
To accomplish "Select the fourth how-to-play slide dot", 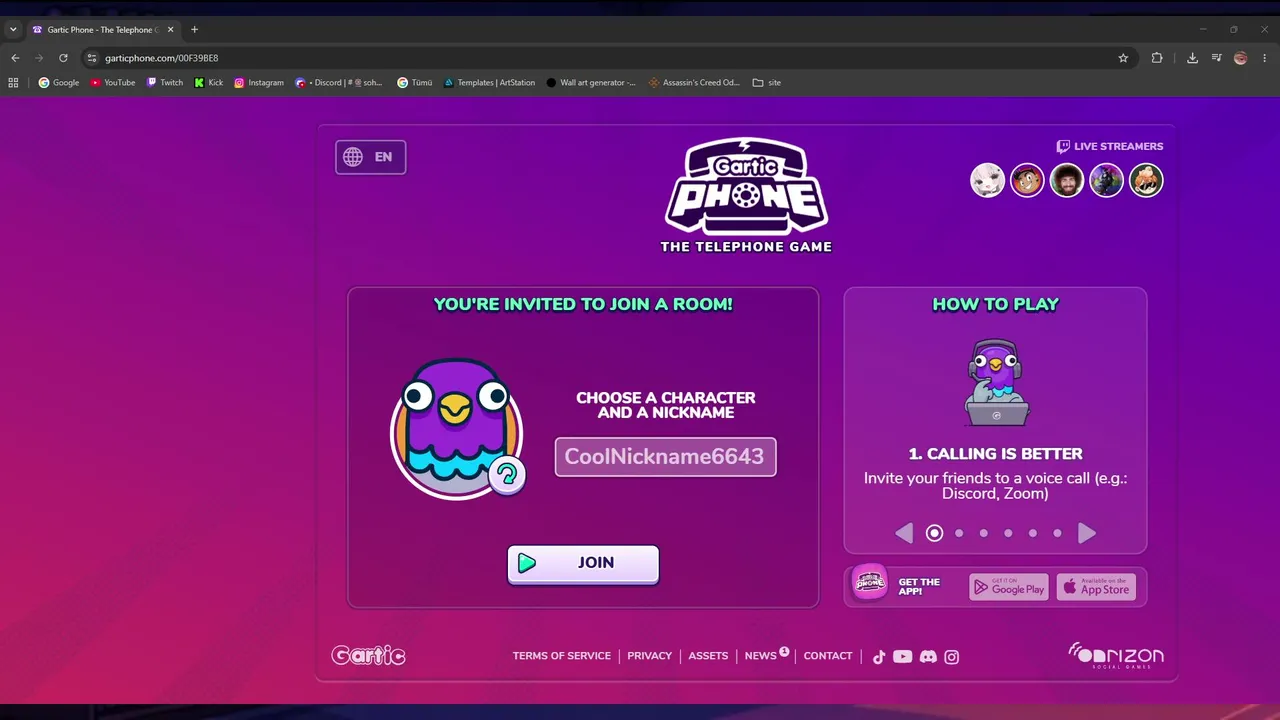I will pos(1008,533).
